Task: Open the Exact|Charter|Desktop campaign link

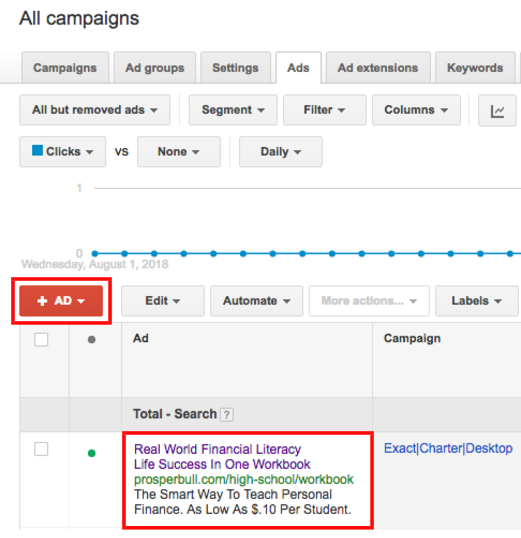Action: pyautogui.click(x=448, y=448)
